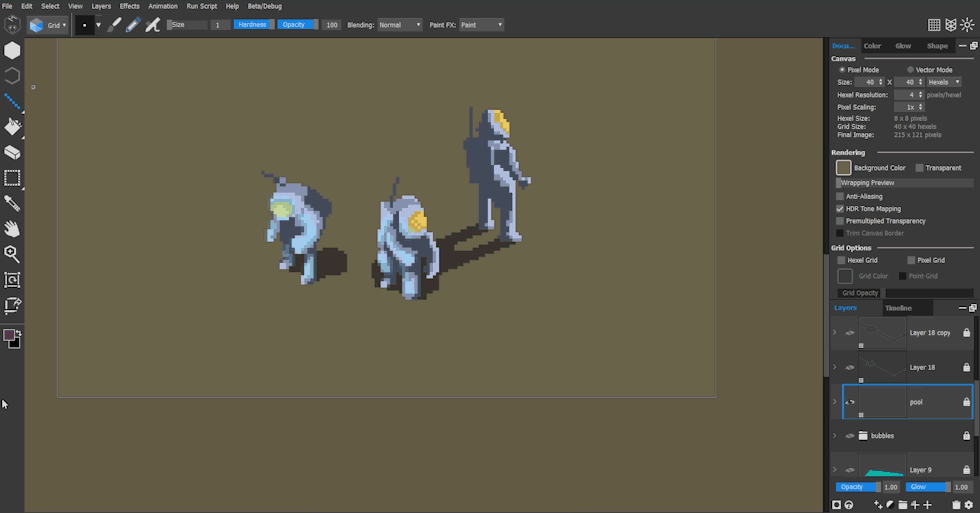Enable the Anti-Aliasing checkbox
Screen dimensions: 980x513
tap(840, 196)
